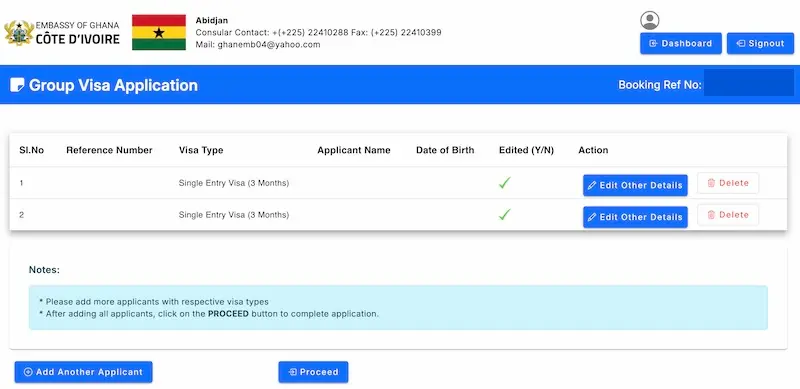This screenshot has height=389, width=800.
Task: Click the Edited (Y/N) column header
Action: [526, 150]
